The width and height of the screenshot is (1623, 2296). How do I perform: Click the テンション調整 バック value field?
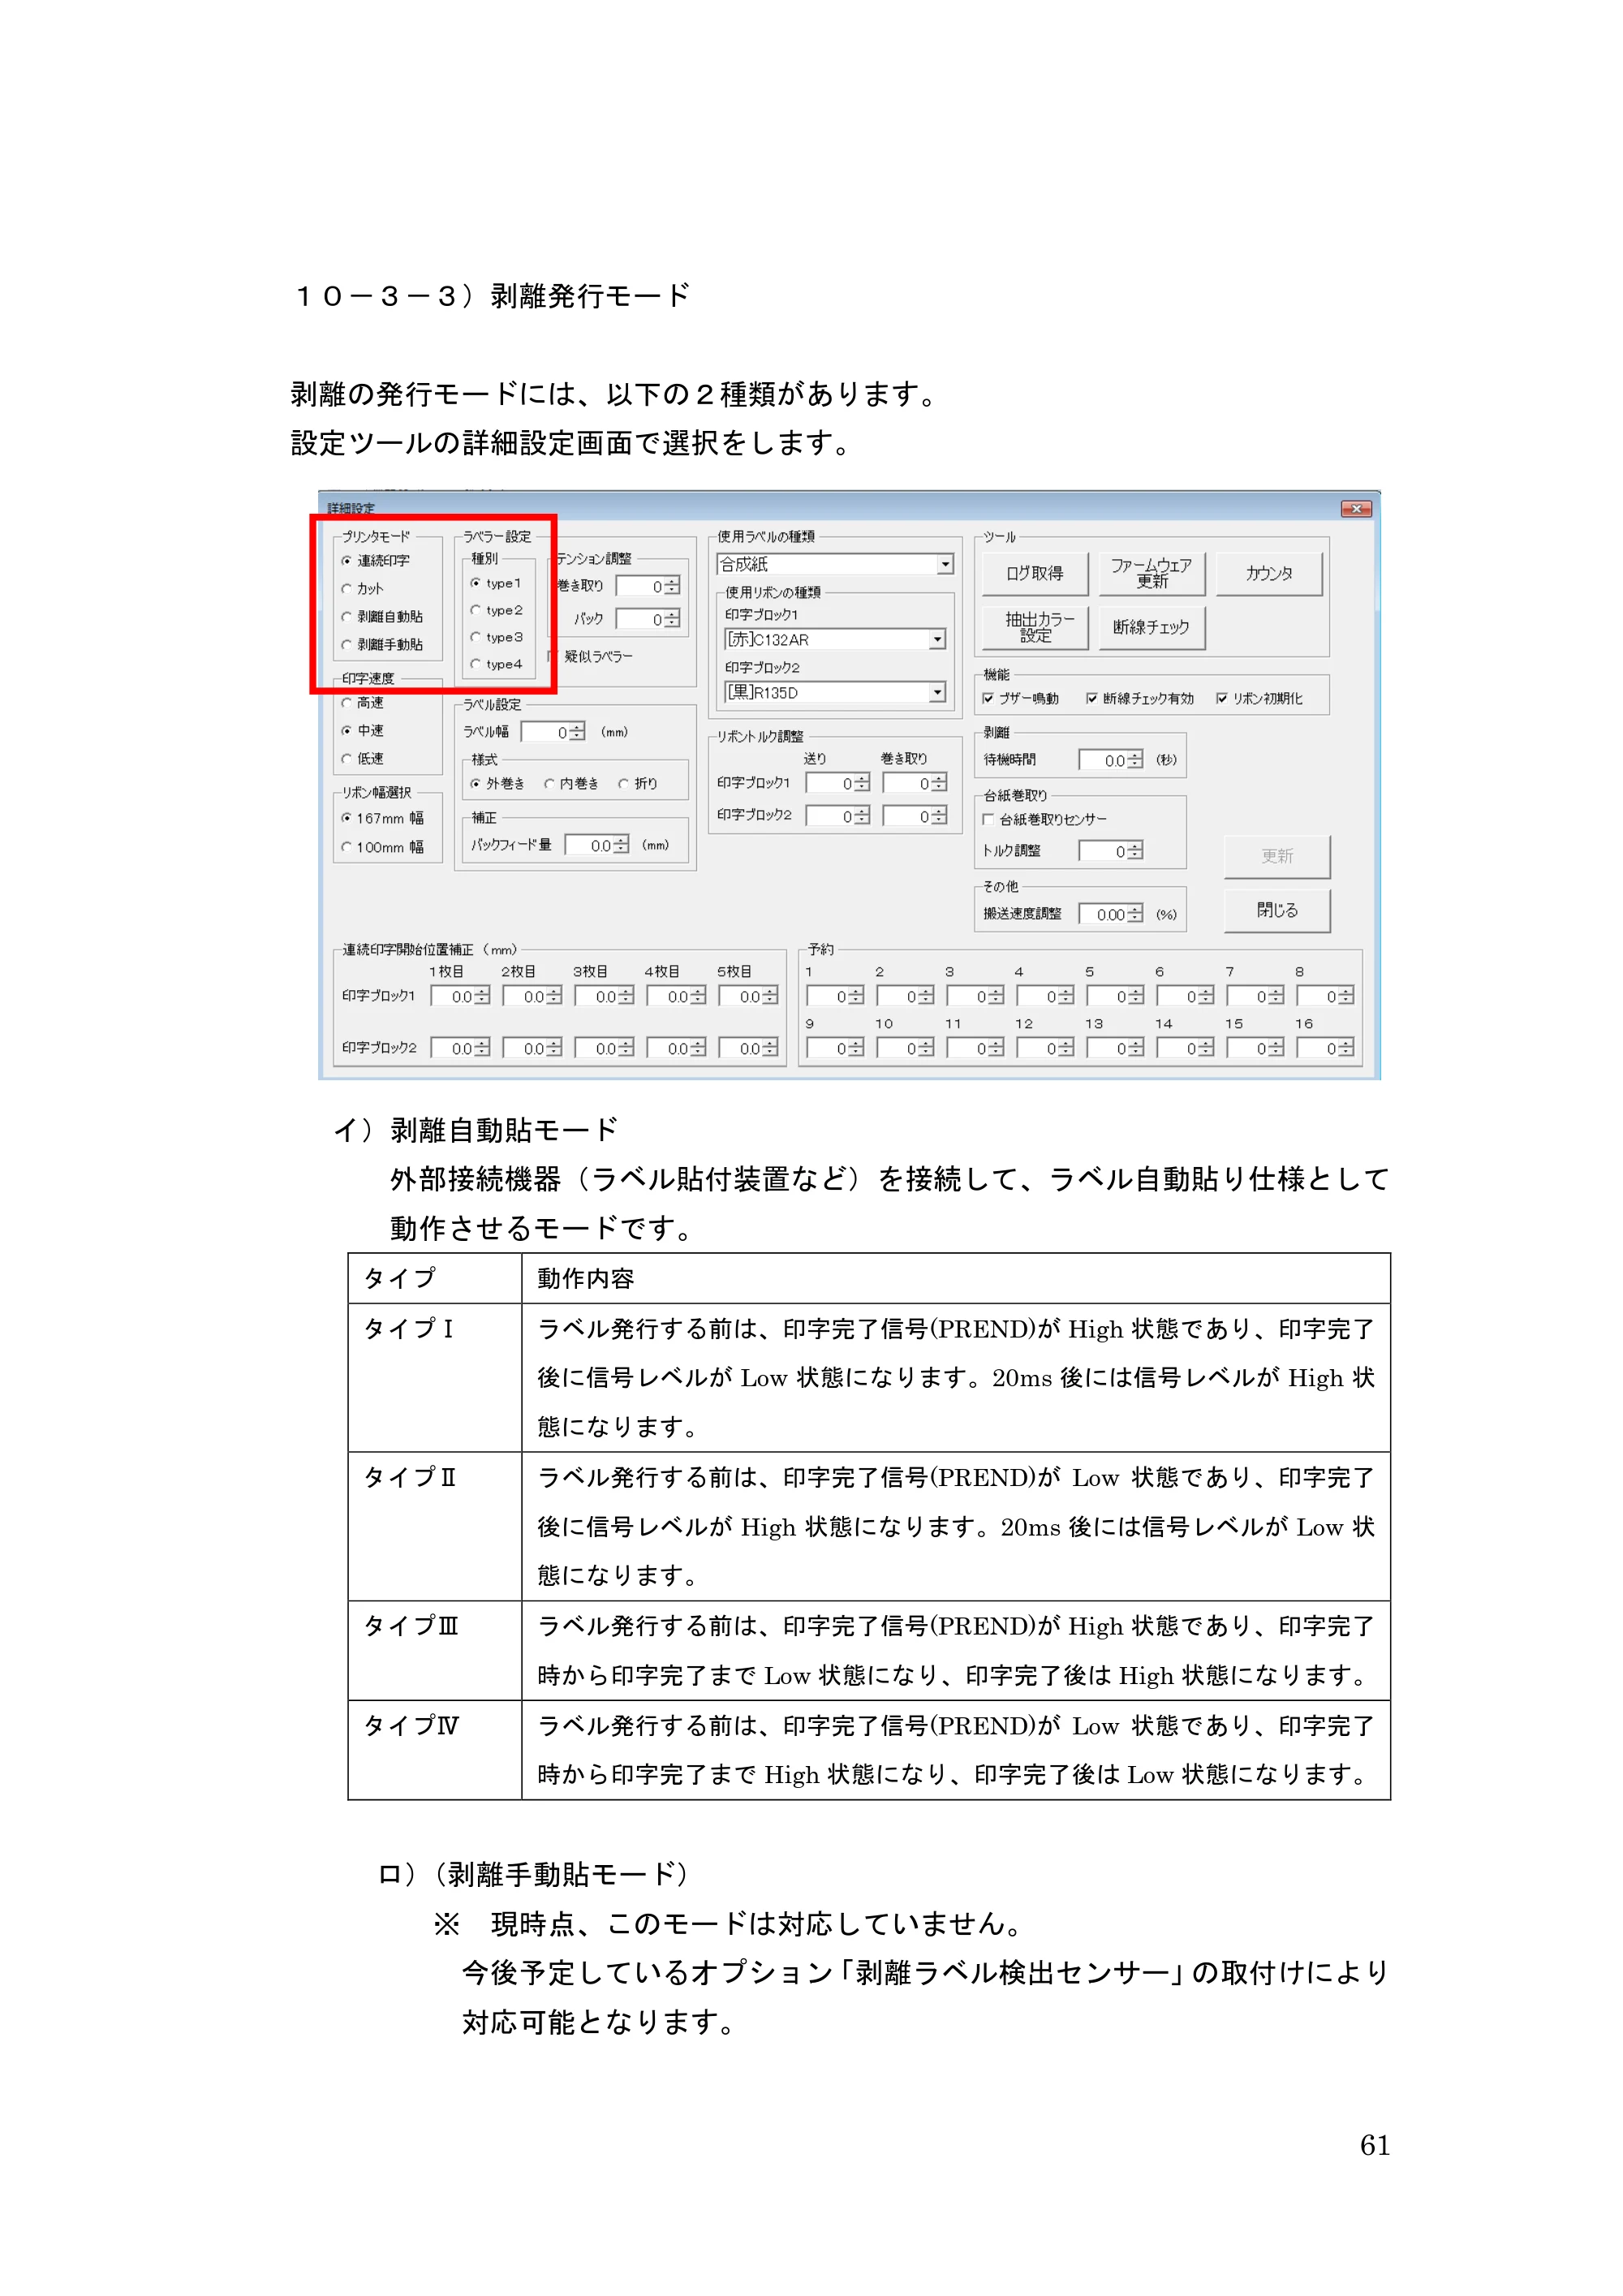[648, 620]
